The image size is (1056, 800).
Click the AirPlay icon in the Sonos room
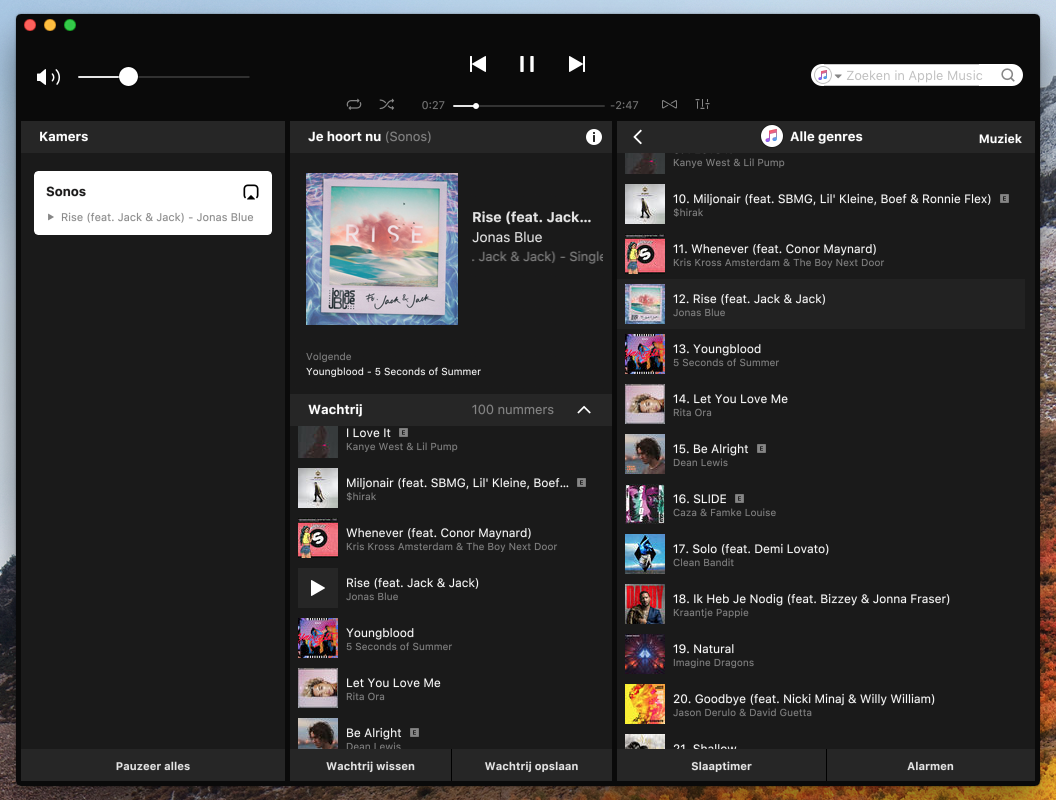click(x=251, y=192)
